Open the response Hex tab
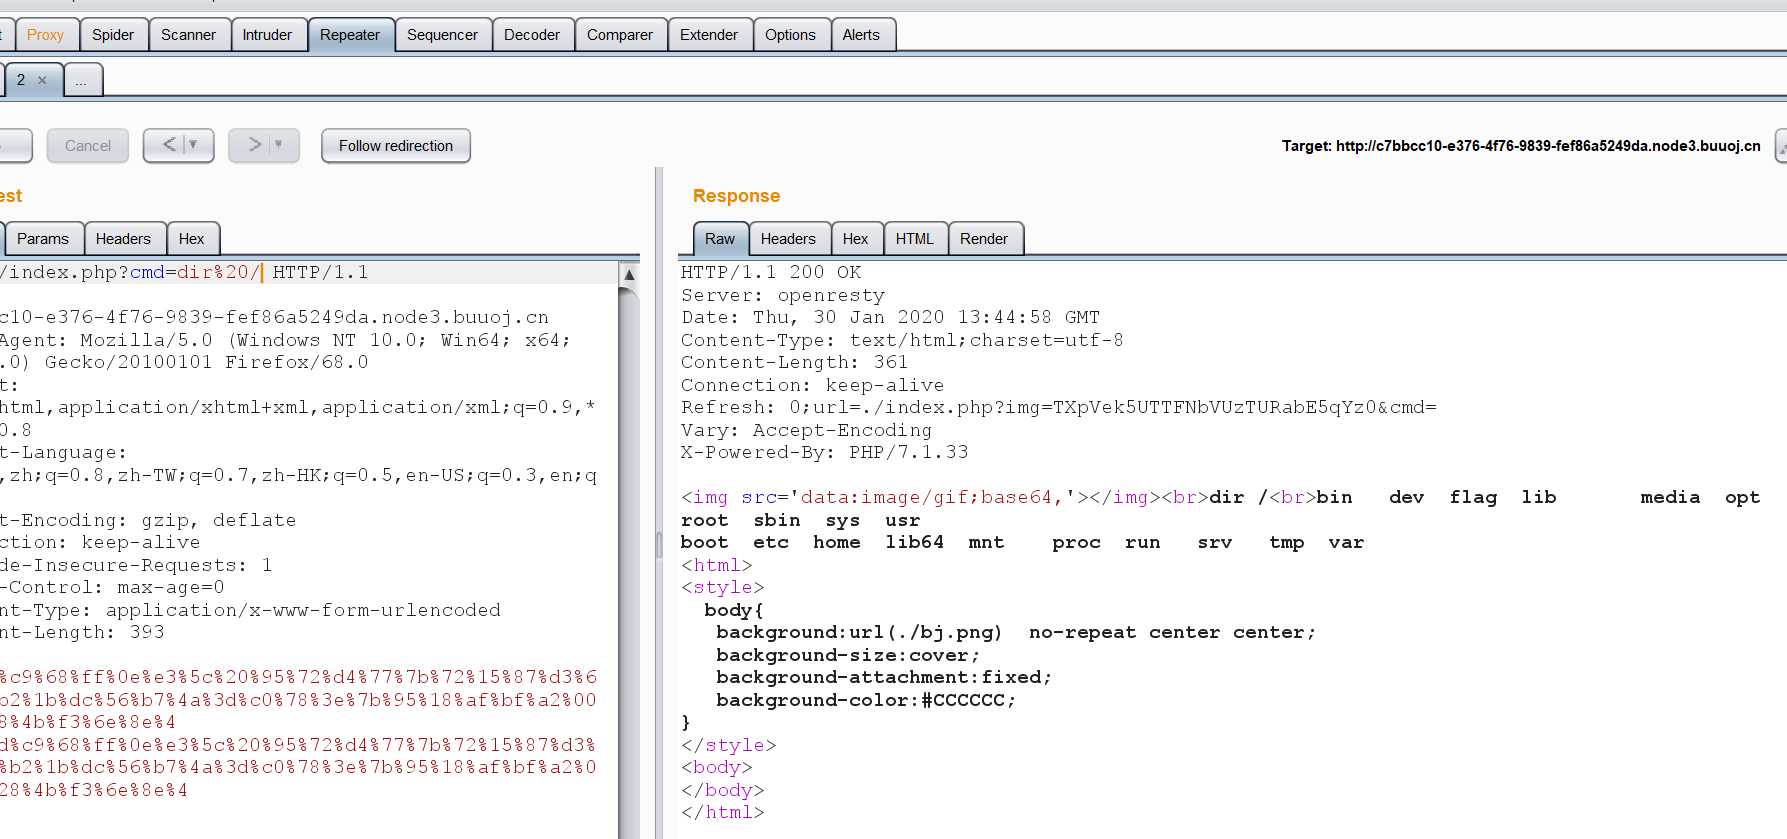This screenshot has height=839, width=1787. pyautogui.click(x=855, y=239)
